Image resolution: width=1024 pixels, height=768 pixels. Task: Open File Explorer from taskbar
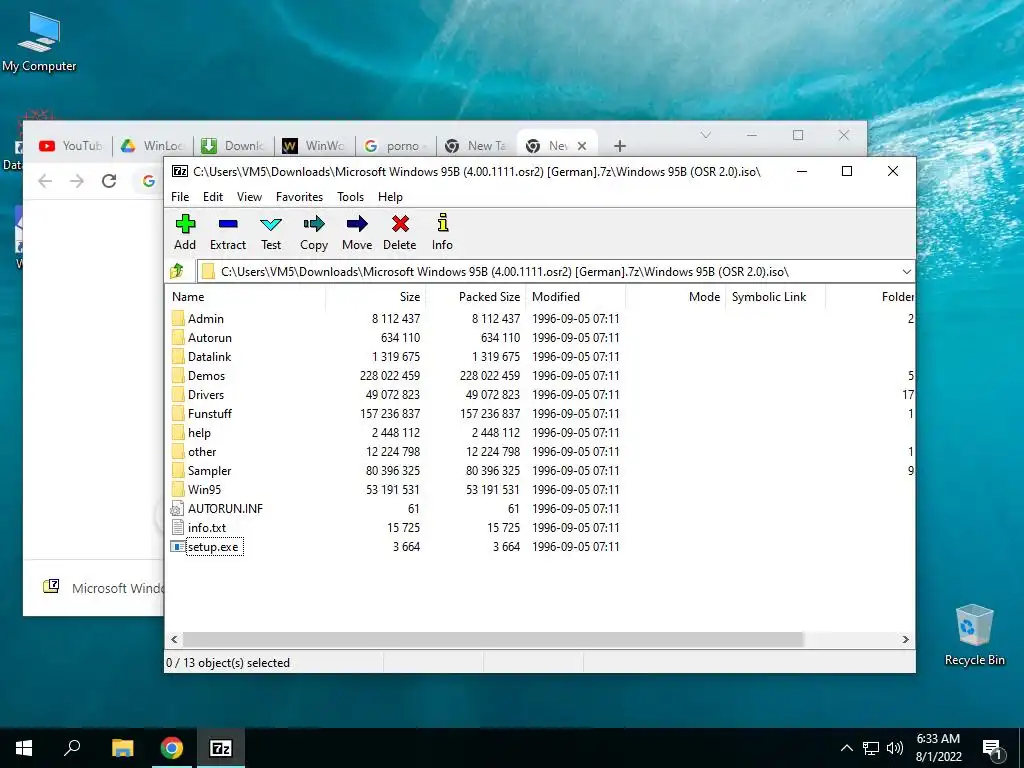coord(122,748)
